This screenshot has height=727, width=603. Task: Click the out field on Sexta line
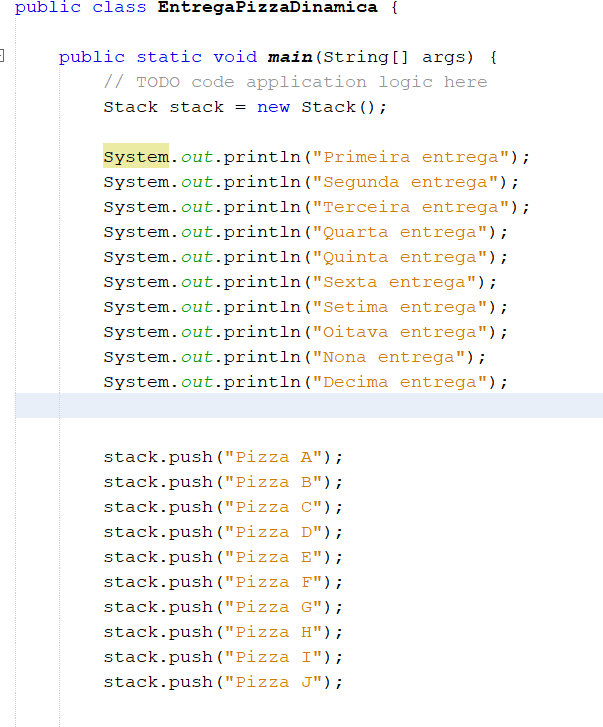tap(197, 282)
